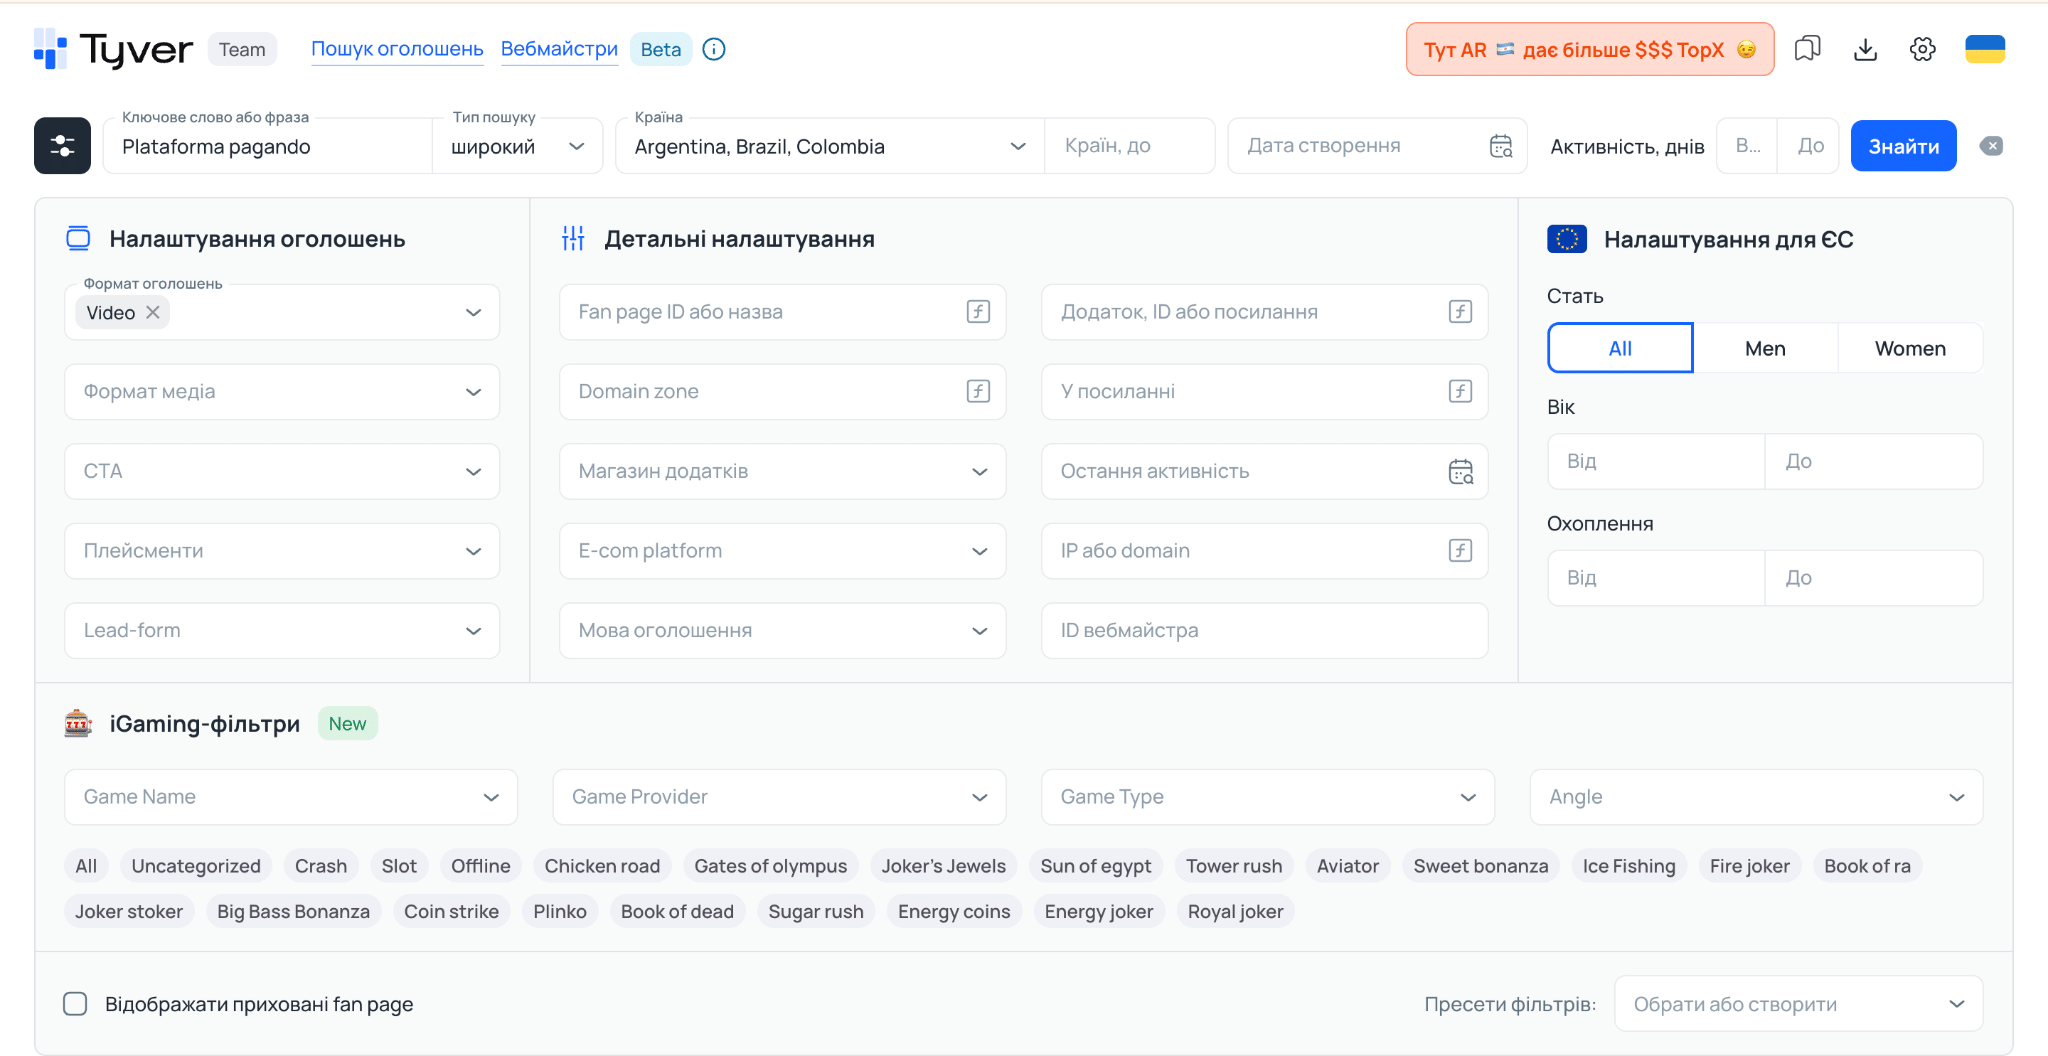Open calendar icon in Дата створення field
2048x1056 pixels.
click(x=1501, y=146)
